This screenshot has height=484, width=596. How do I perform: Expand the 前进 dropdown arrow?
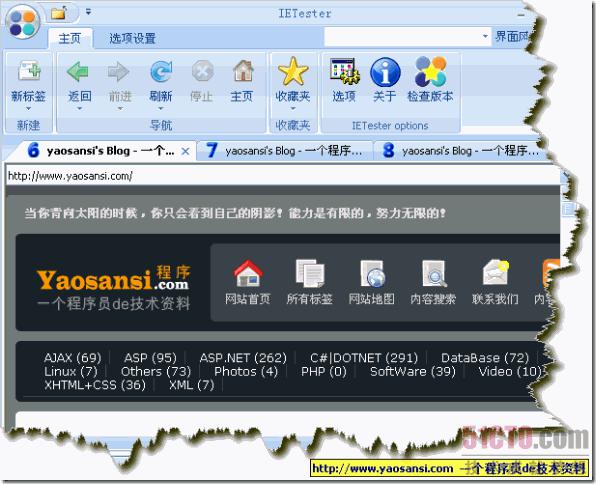click(x=120, y=109)
